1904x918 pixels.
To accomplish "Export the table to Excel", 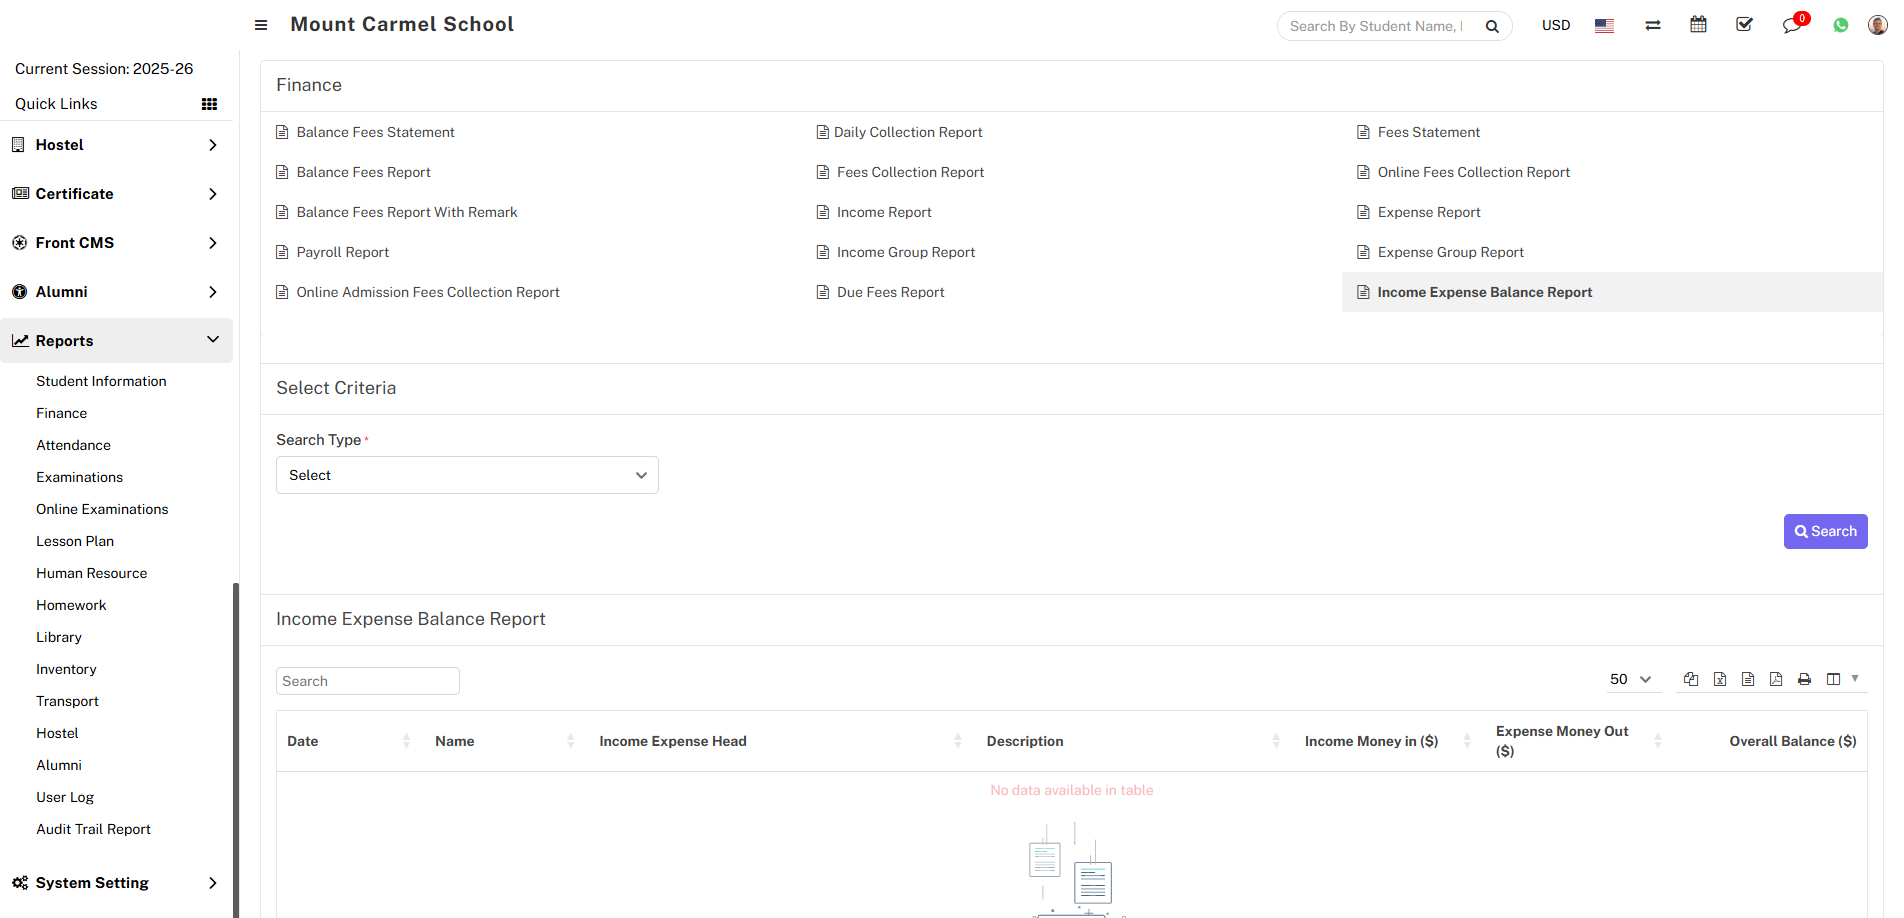I will tap(1720, 680).
